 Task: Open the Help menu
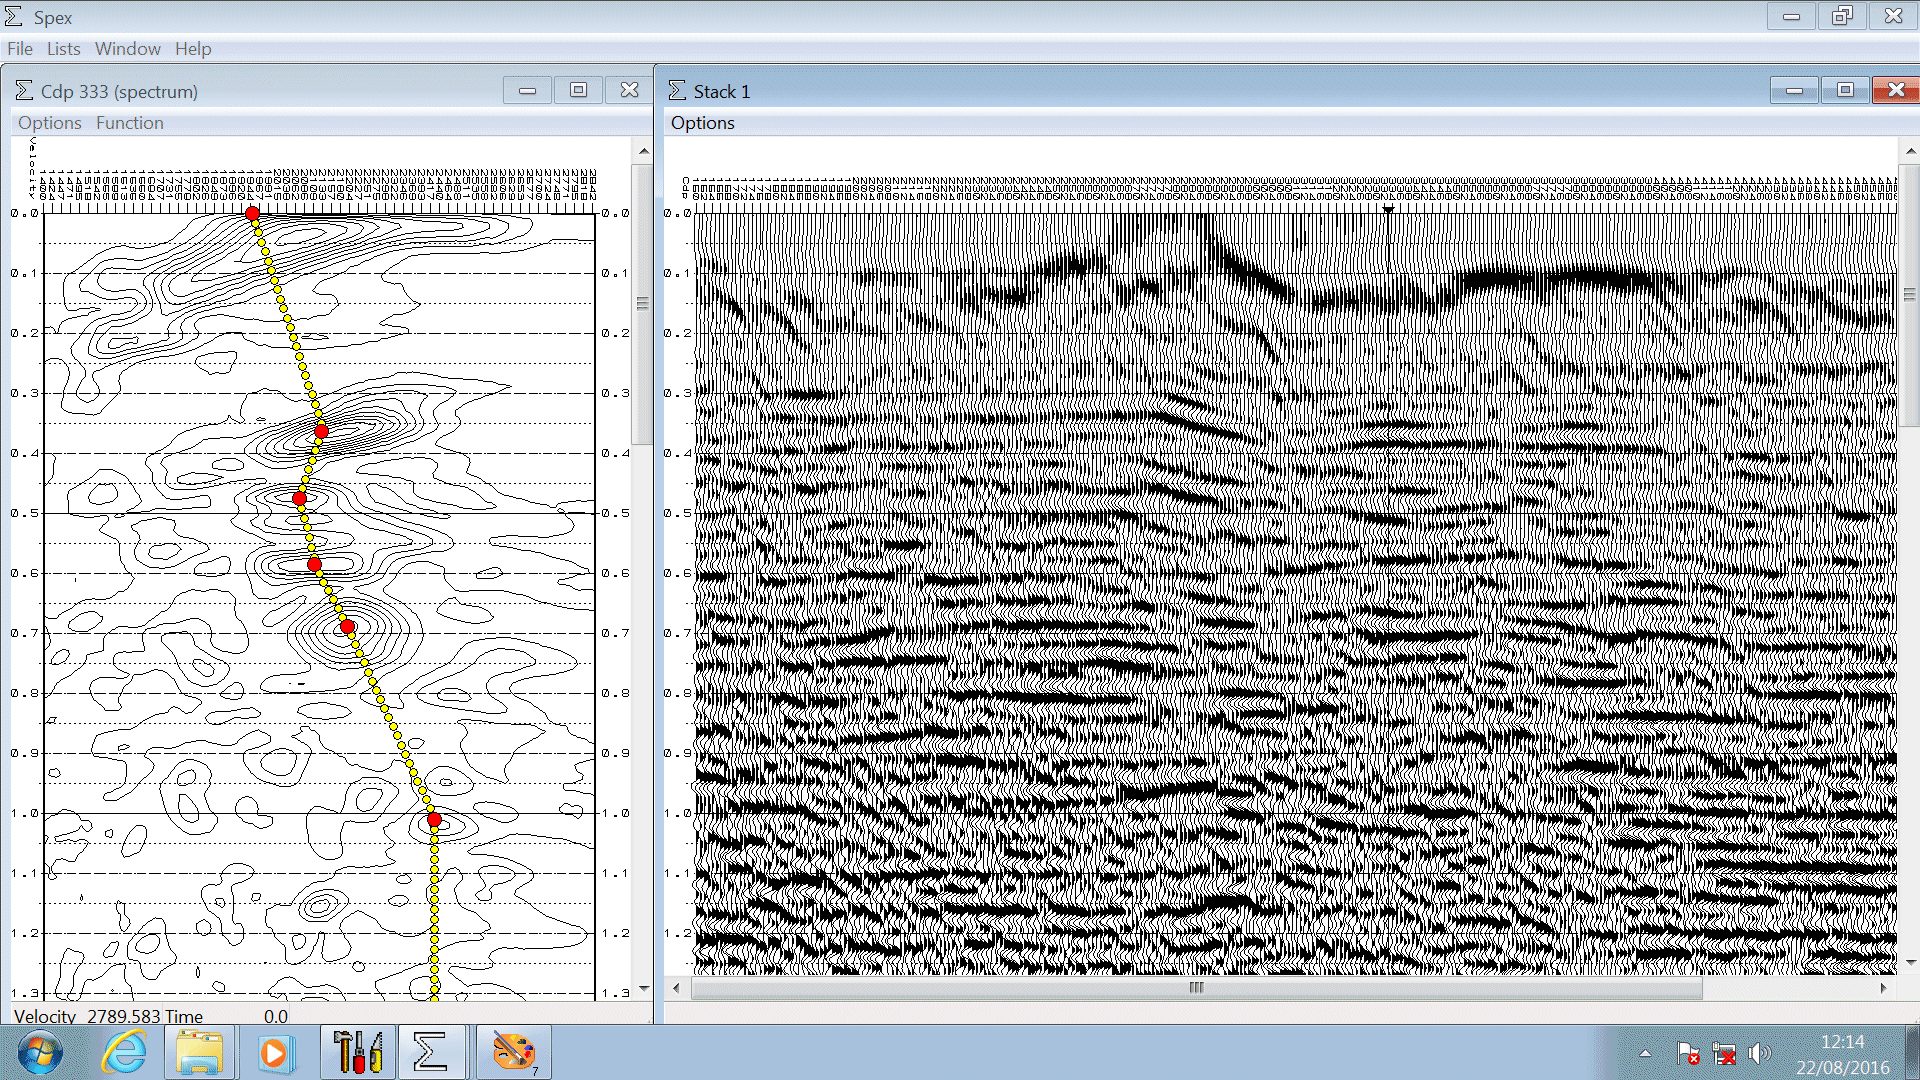point(193,49)
